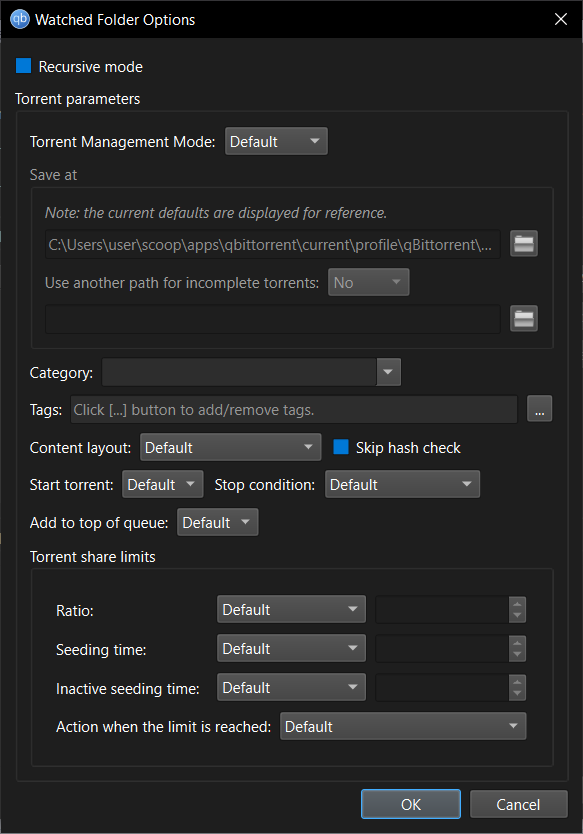Click the Cancel button
583x834 pixels.
518,804
